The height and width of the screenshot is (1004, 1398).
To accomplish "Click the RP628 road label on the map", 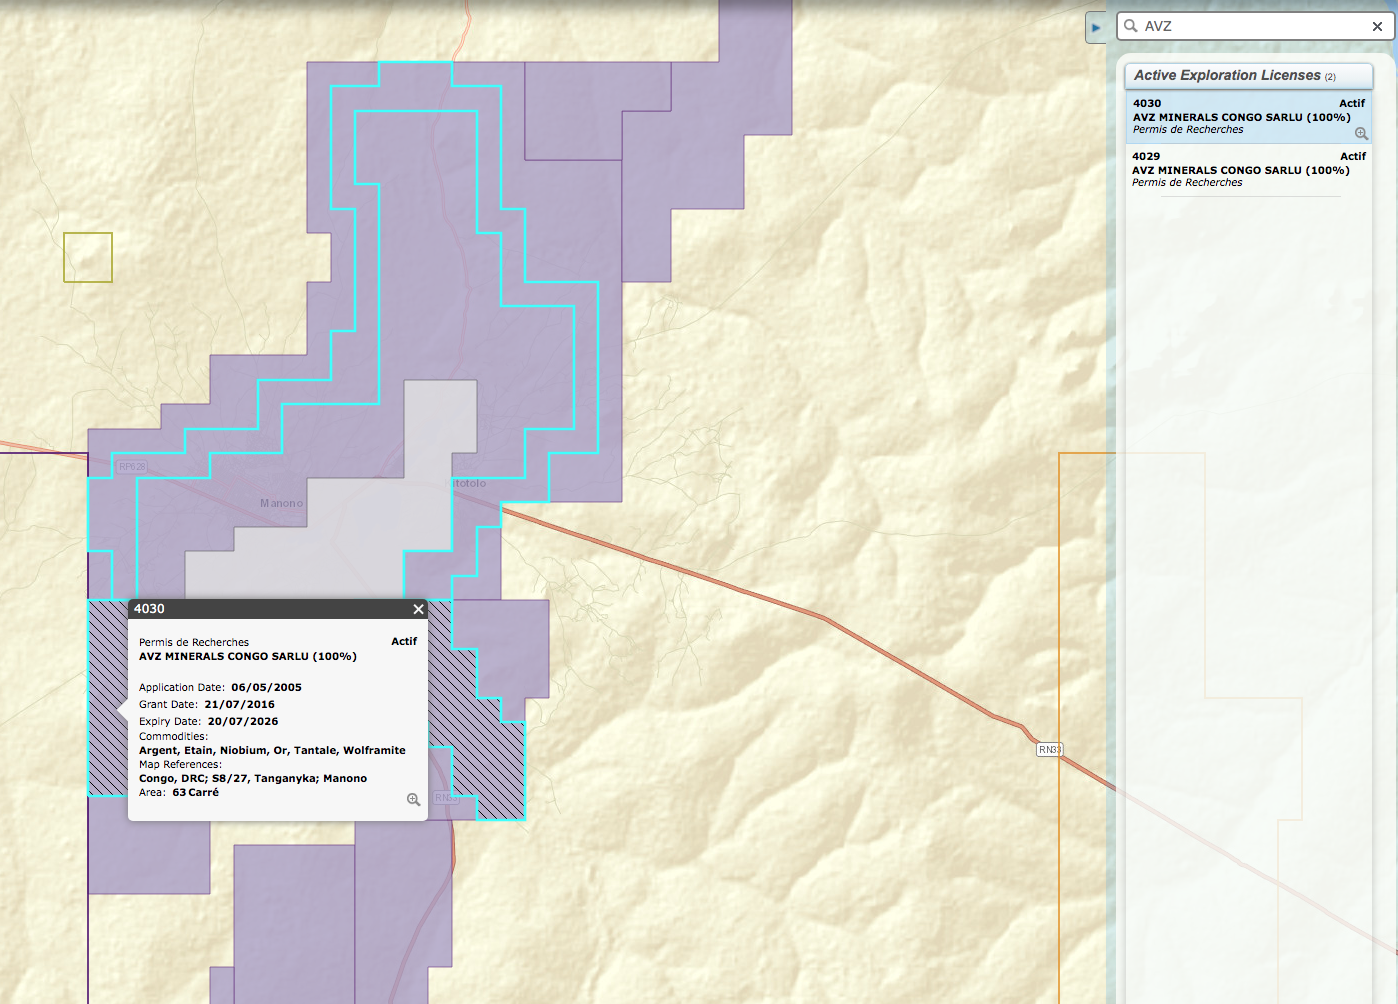I will pos(132,467).
